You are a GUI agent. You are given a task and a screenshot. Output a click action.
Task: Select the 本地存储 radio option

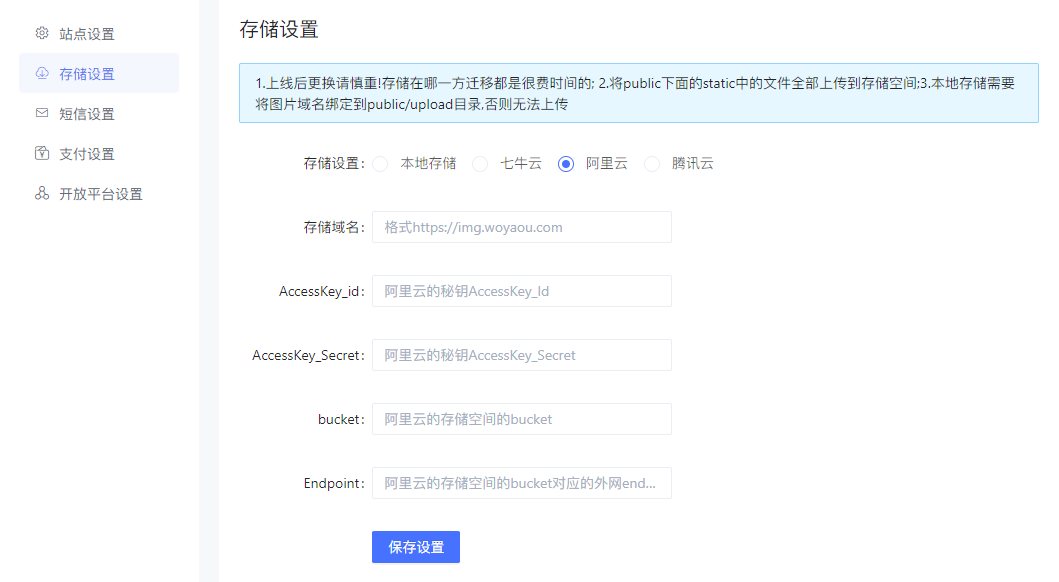[380, 164]
